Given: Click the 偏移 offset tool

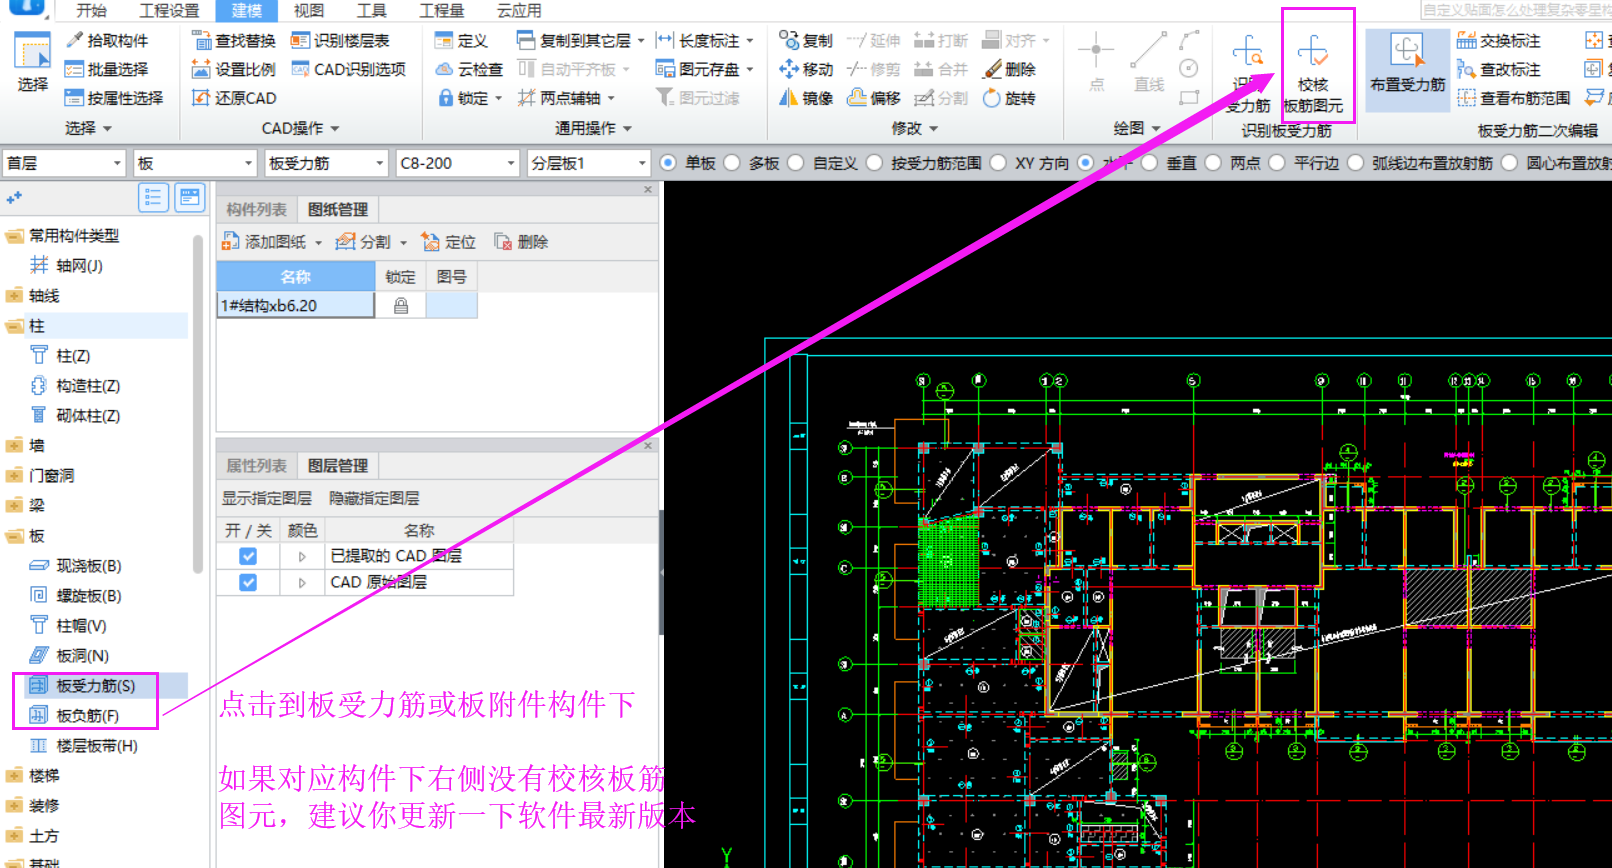Looking at the screenshot, I should pyautogui.click(x=874, y=98).
